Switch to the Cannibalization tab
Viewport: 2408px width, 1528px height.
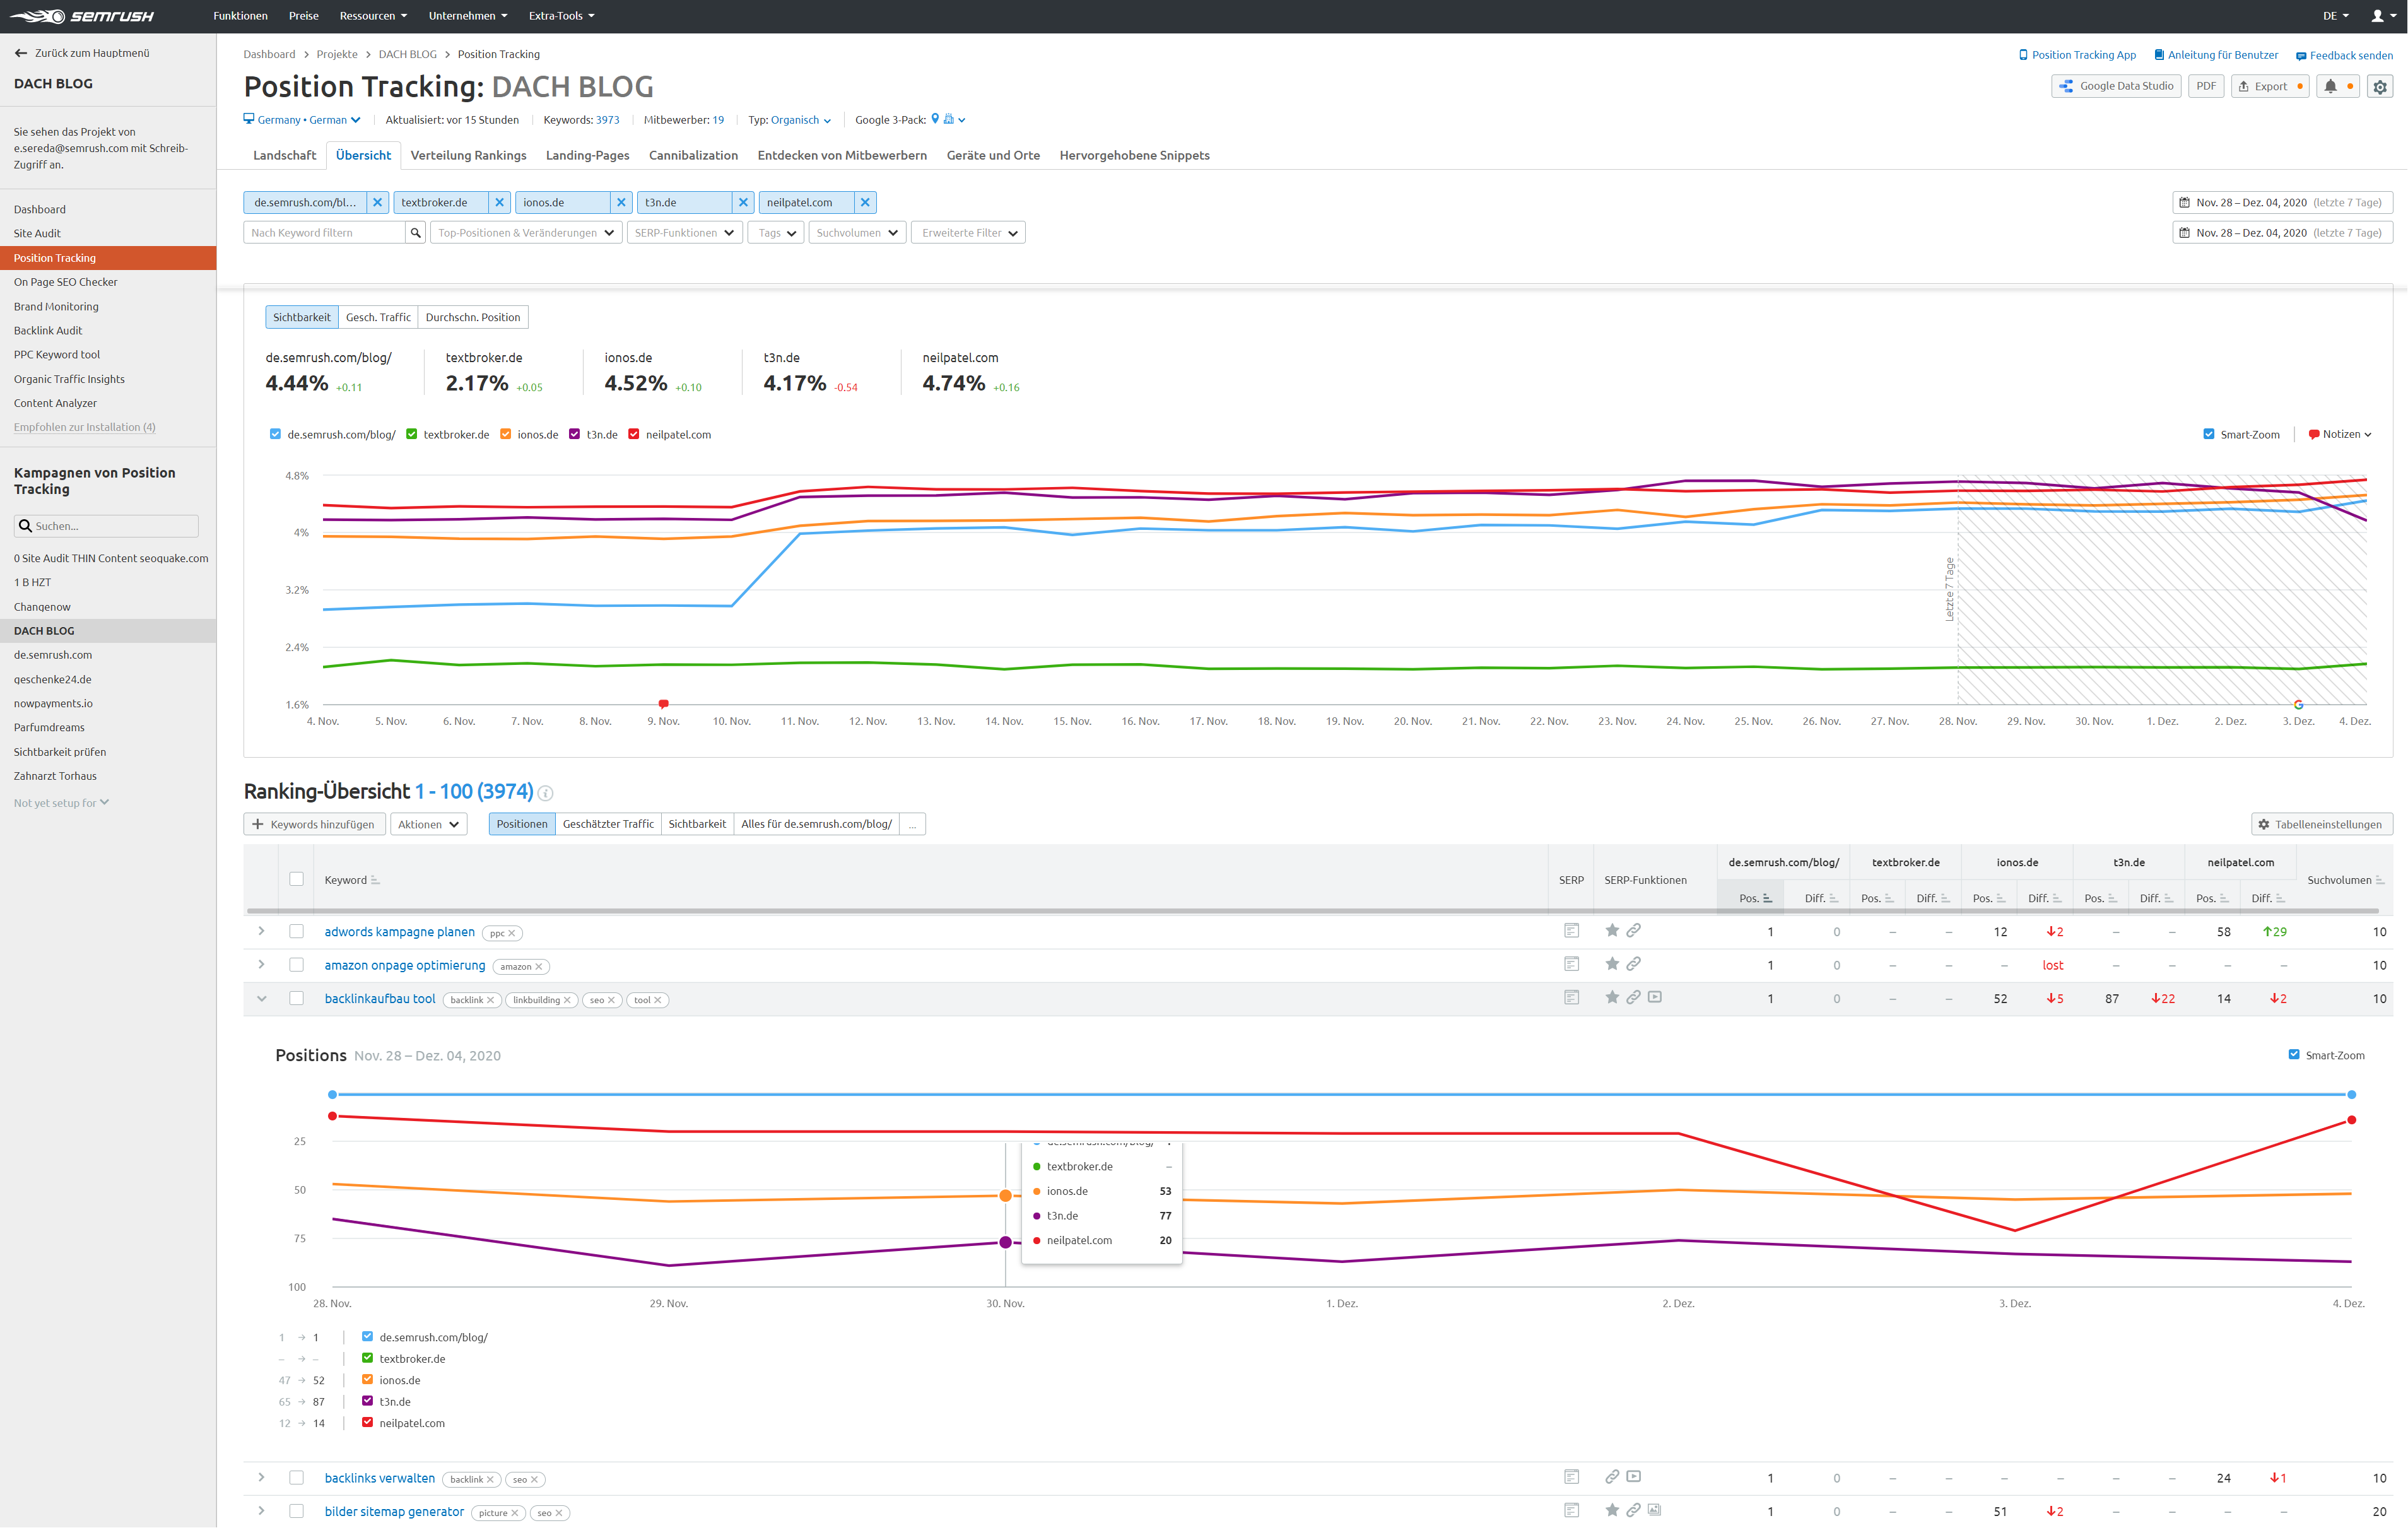693,155
